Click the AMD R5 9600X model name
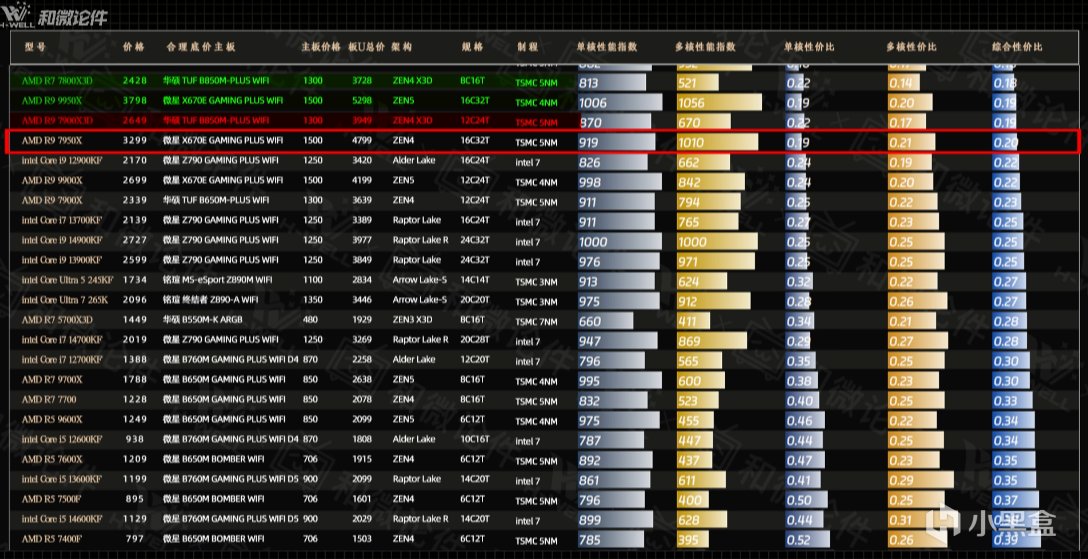This screenshot has height=559, width=1088. click(51, 420)
